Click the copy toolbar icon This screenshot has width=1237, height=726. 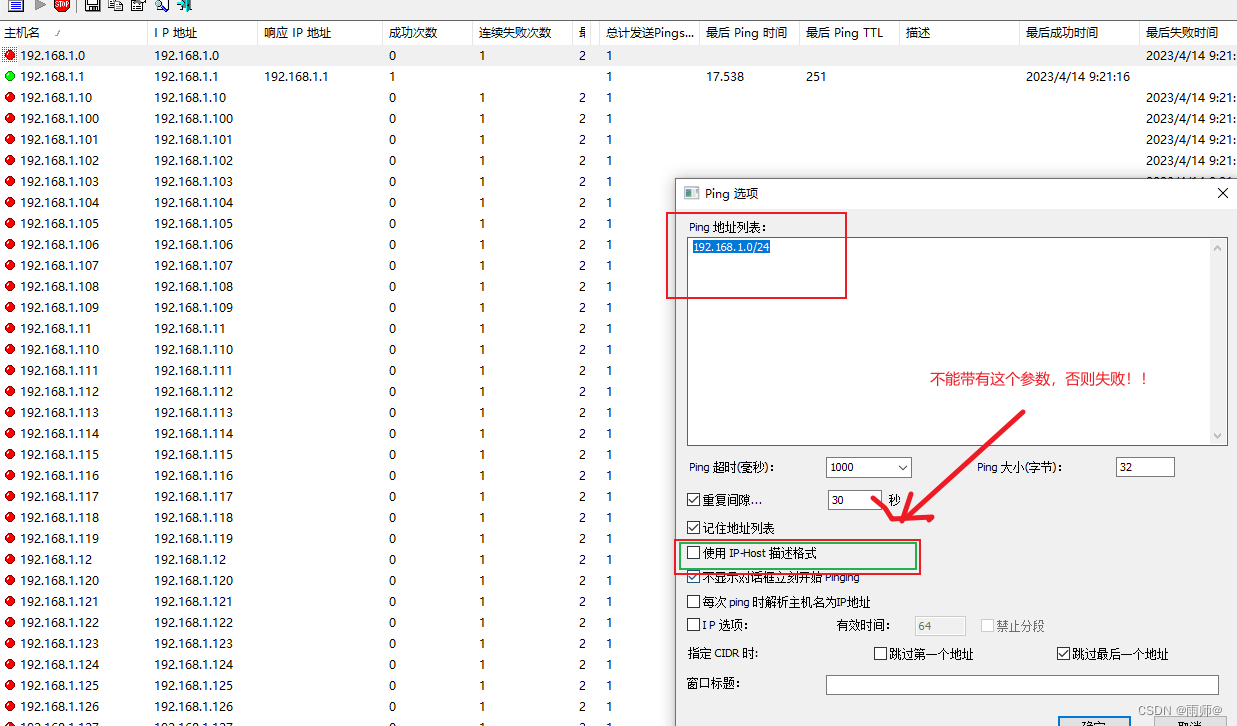114,6
